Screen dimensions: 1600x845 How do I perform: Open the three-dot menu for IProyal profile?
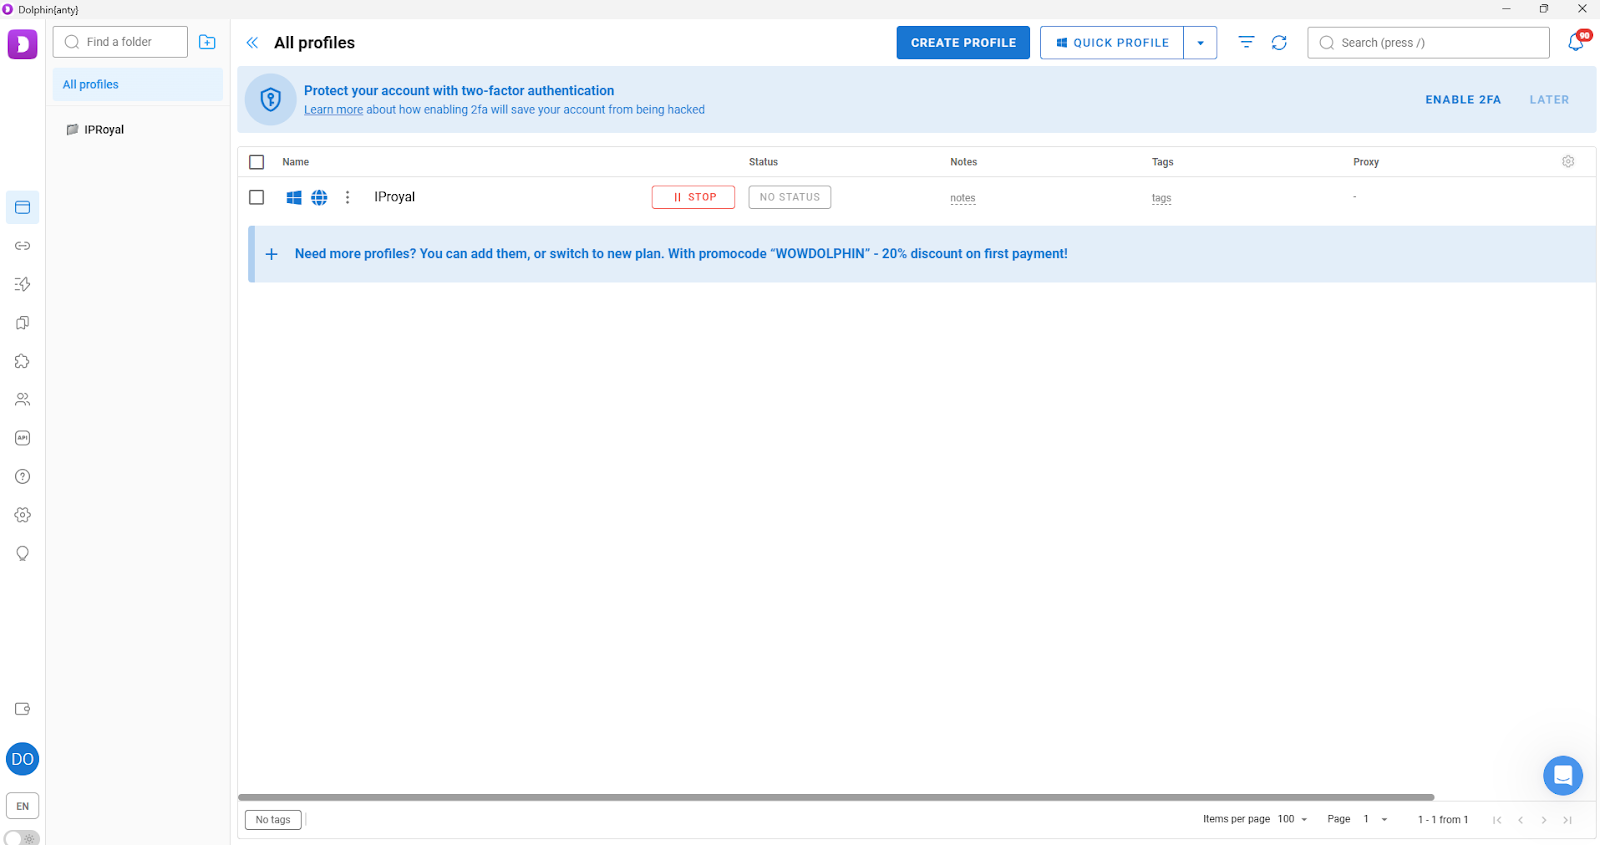point(347,198)
